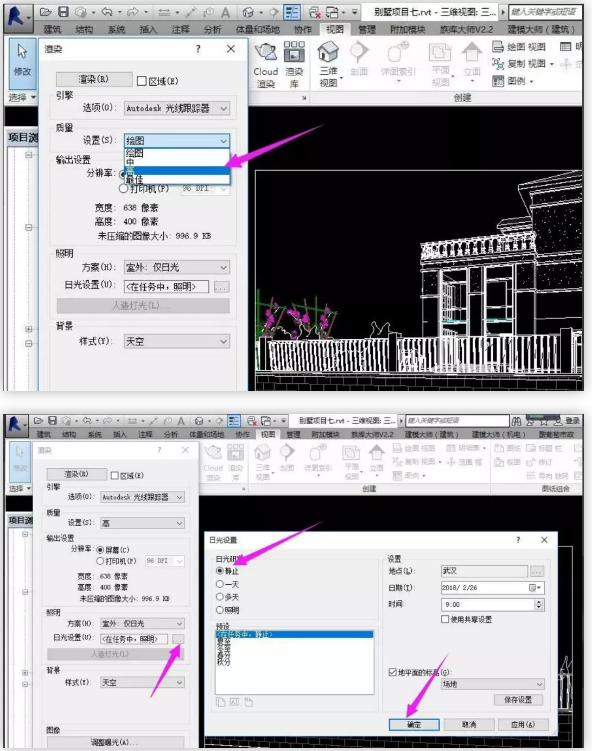Click the Open folder icon in the top Quick Access toolbar
This screenshot has width=592, height=751.
46,11
